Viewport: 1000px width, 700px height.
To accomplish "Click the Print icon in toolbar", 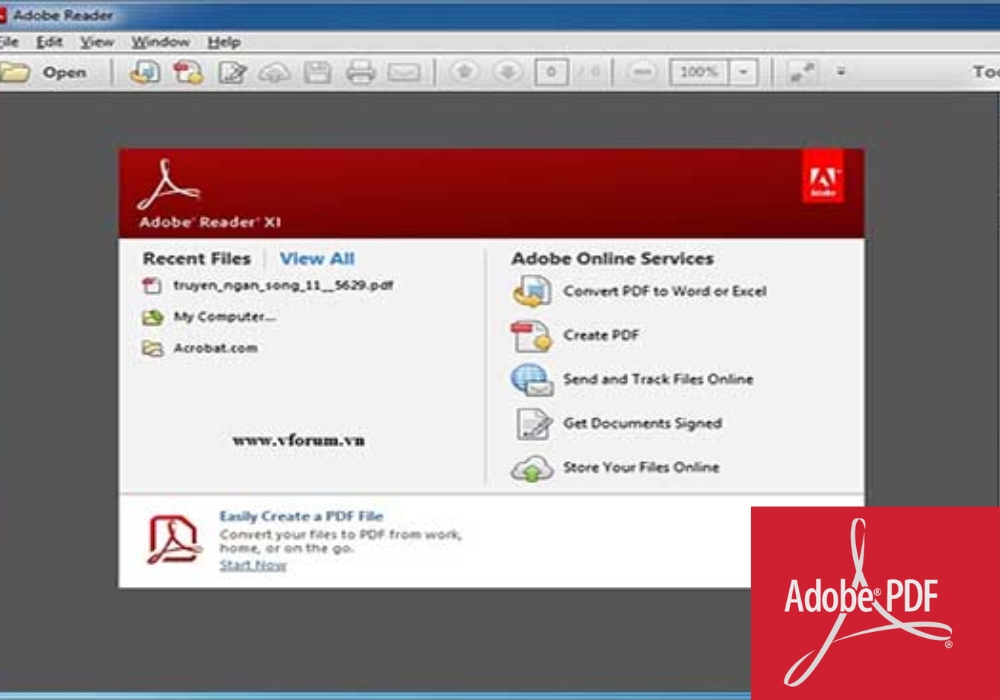I will pos(360,73).
